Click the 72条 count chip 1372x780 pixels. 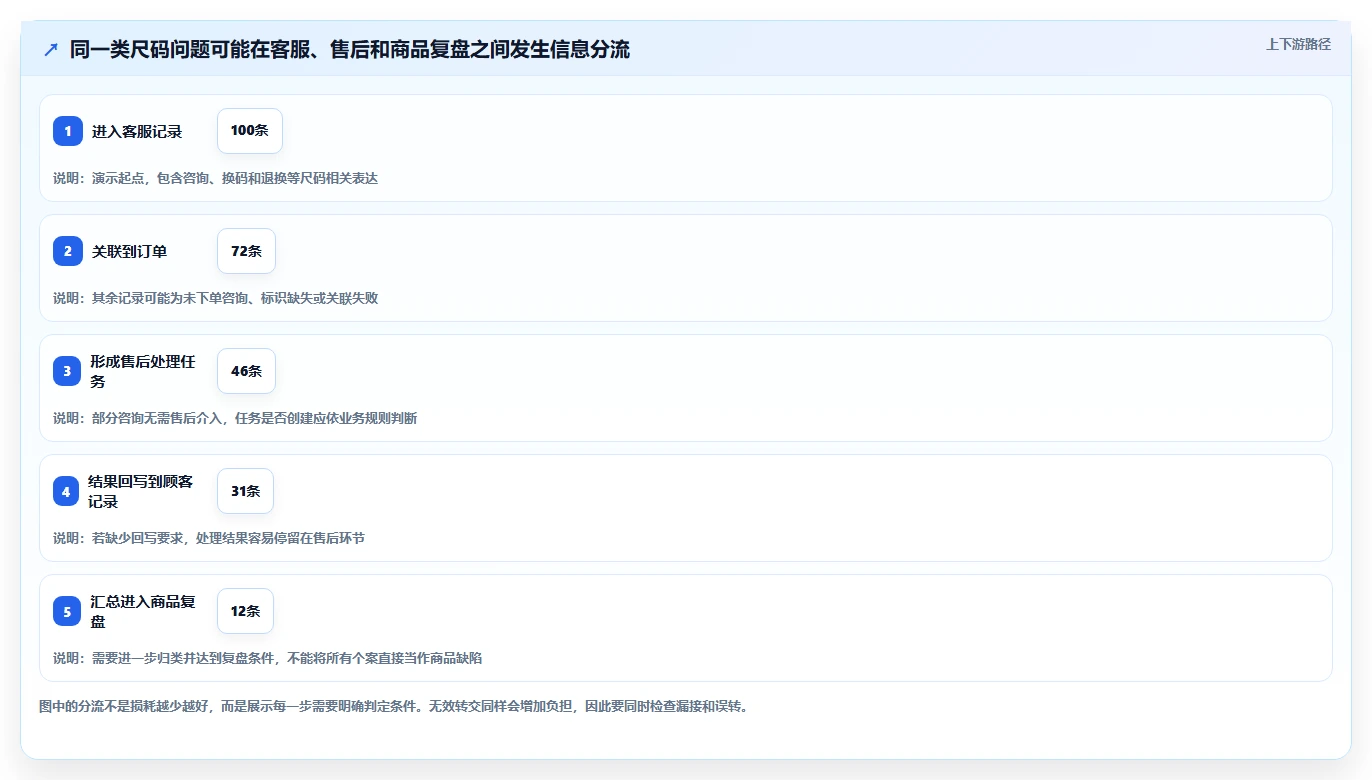tap(246, 251)
